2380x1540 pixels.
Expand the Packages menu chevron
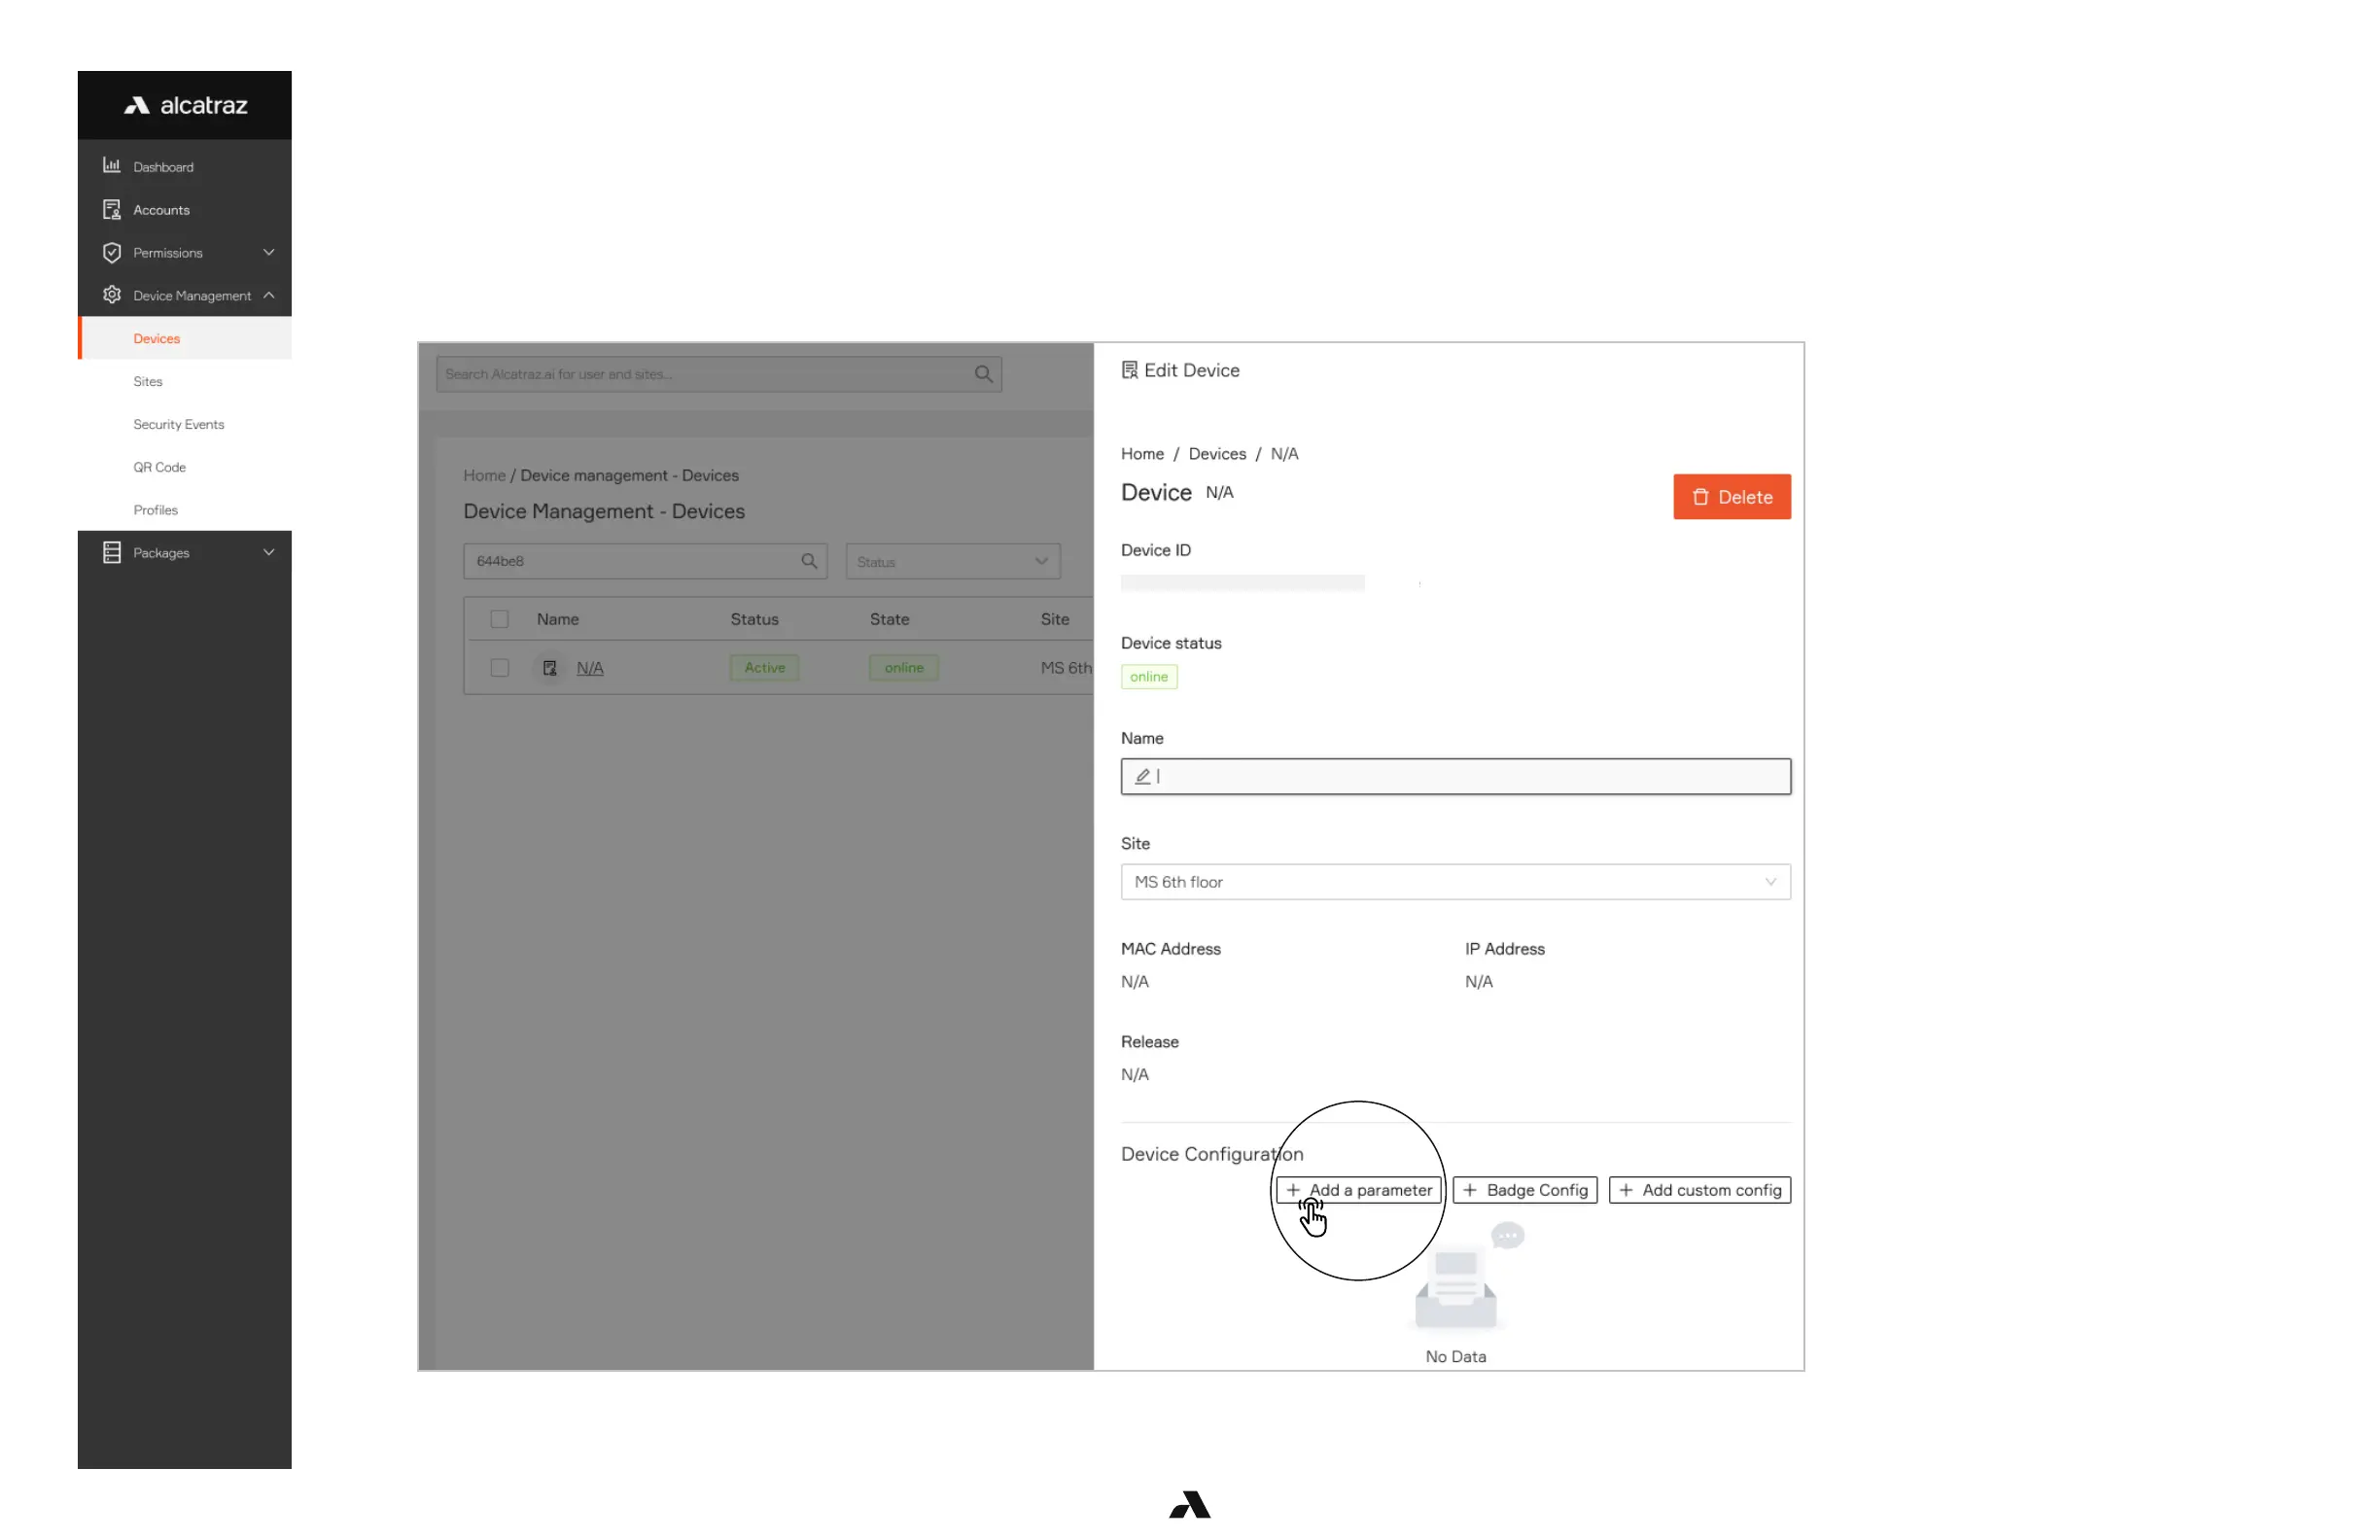click(x=268, y=552)
